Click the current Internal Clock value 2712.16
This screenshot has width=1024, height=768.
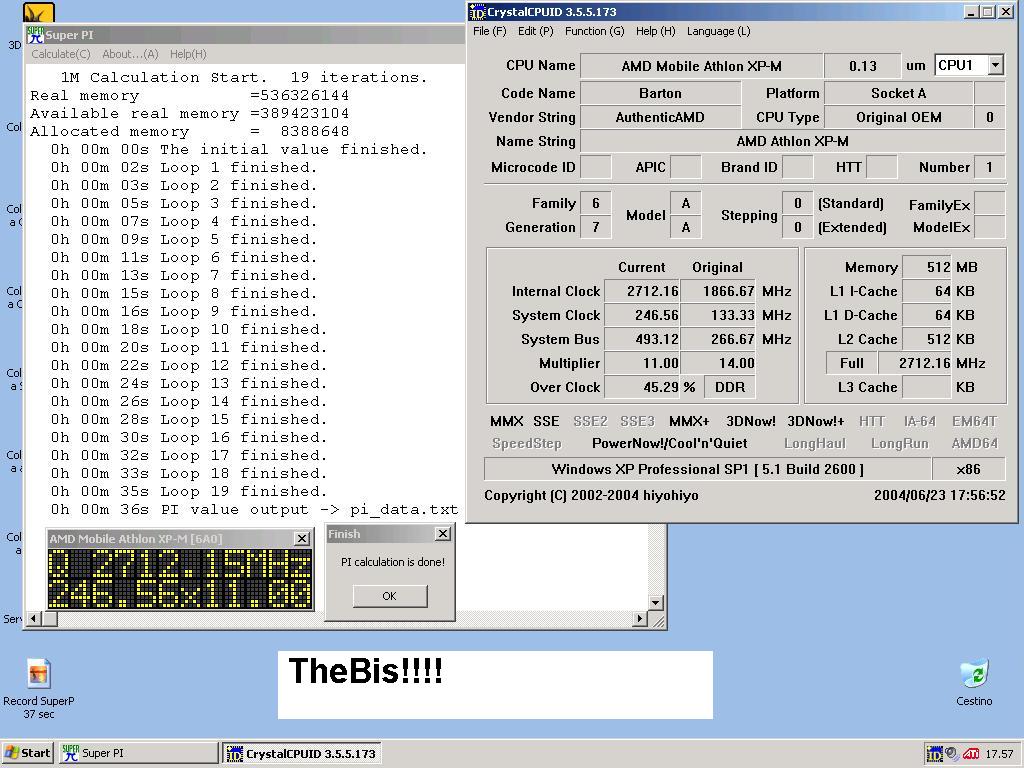pos(642,291)
